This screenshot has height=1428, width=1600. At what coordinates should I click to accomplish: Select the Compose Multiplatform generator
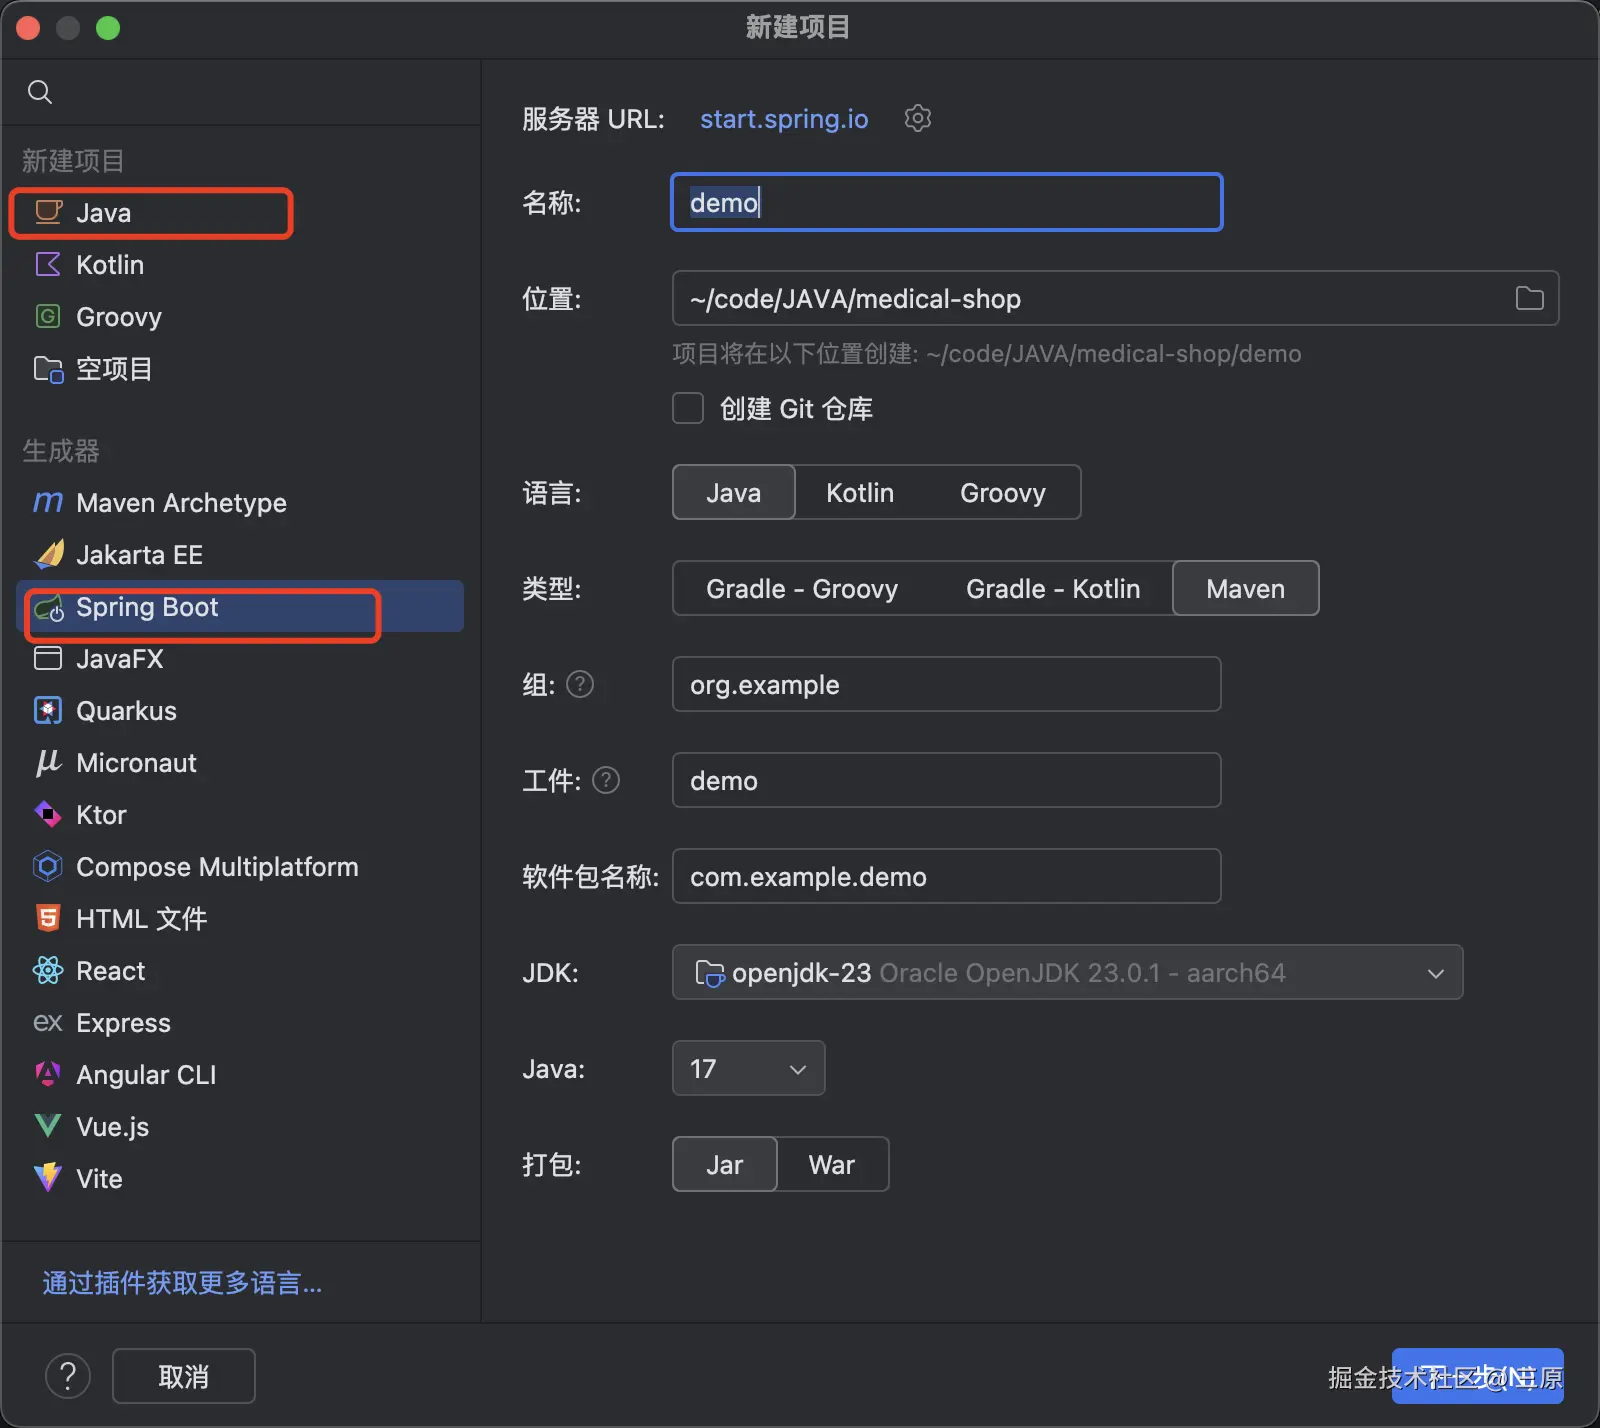click(240, 867)
